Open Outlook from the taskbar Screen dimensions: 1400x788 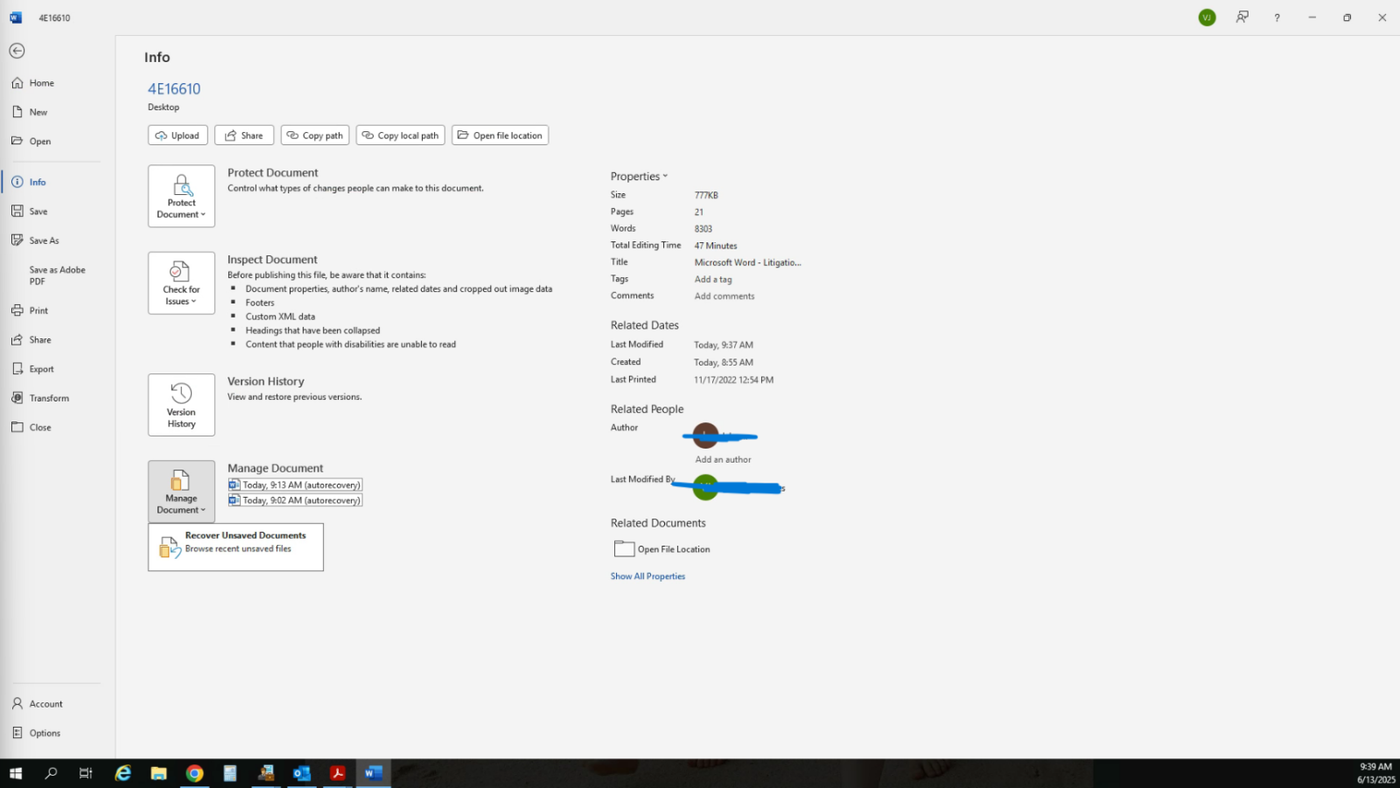click(302, 773)
